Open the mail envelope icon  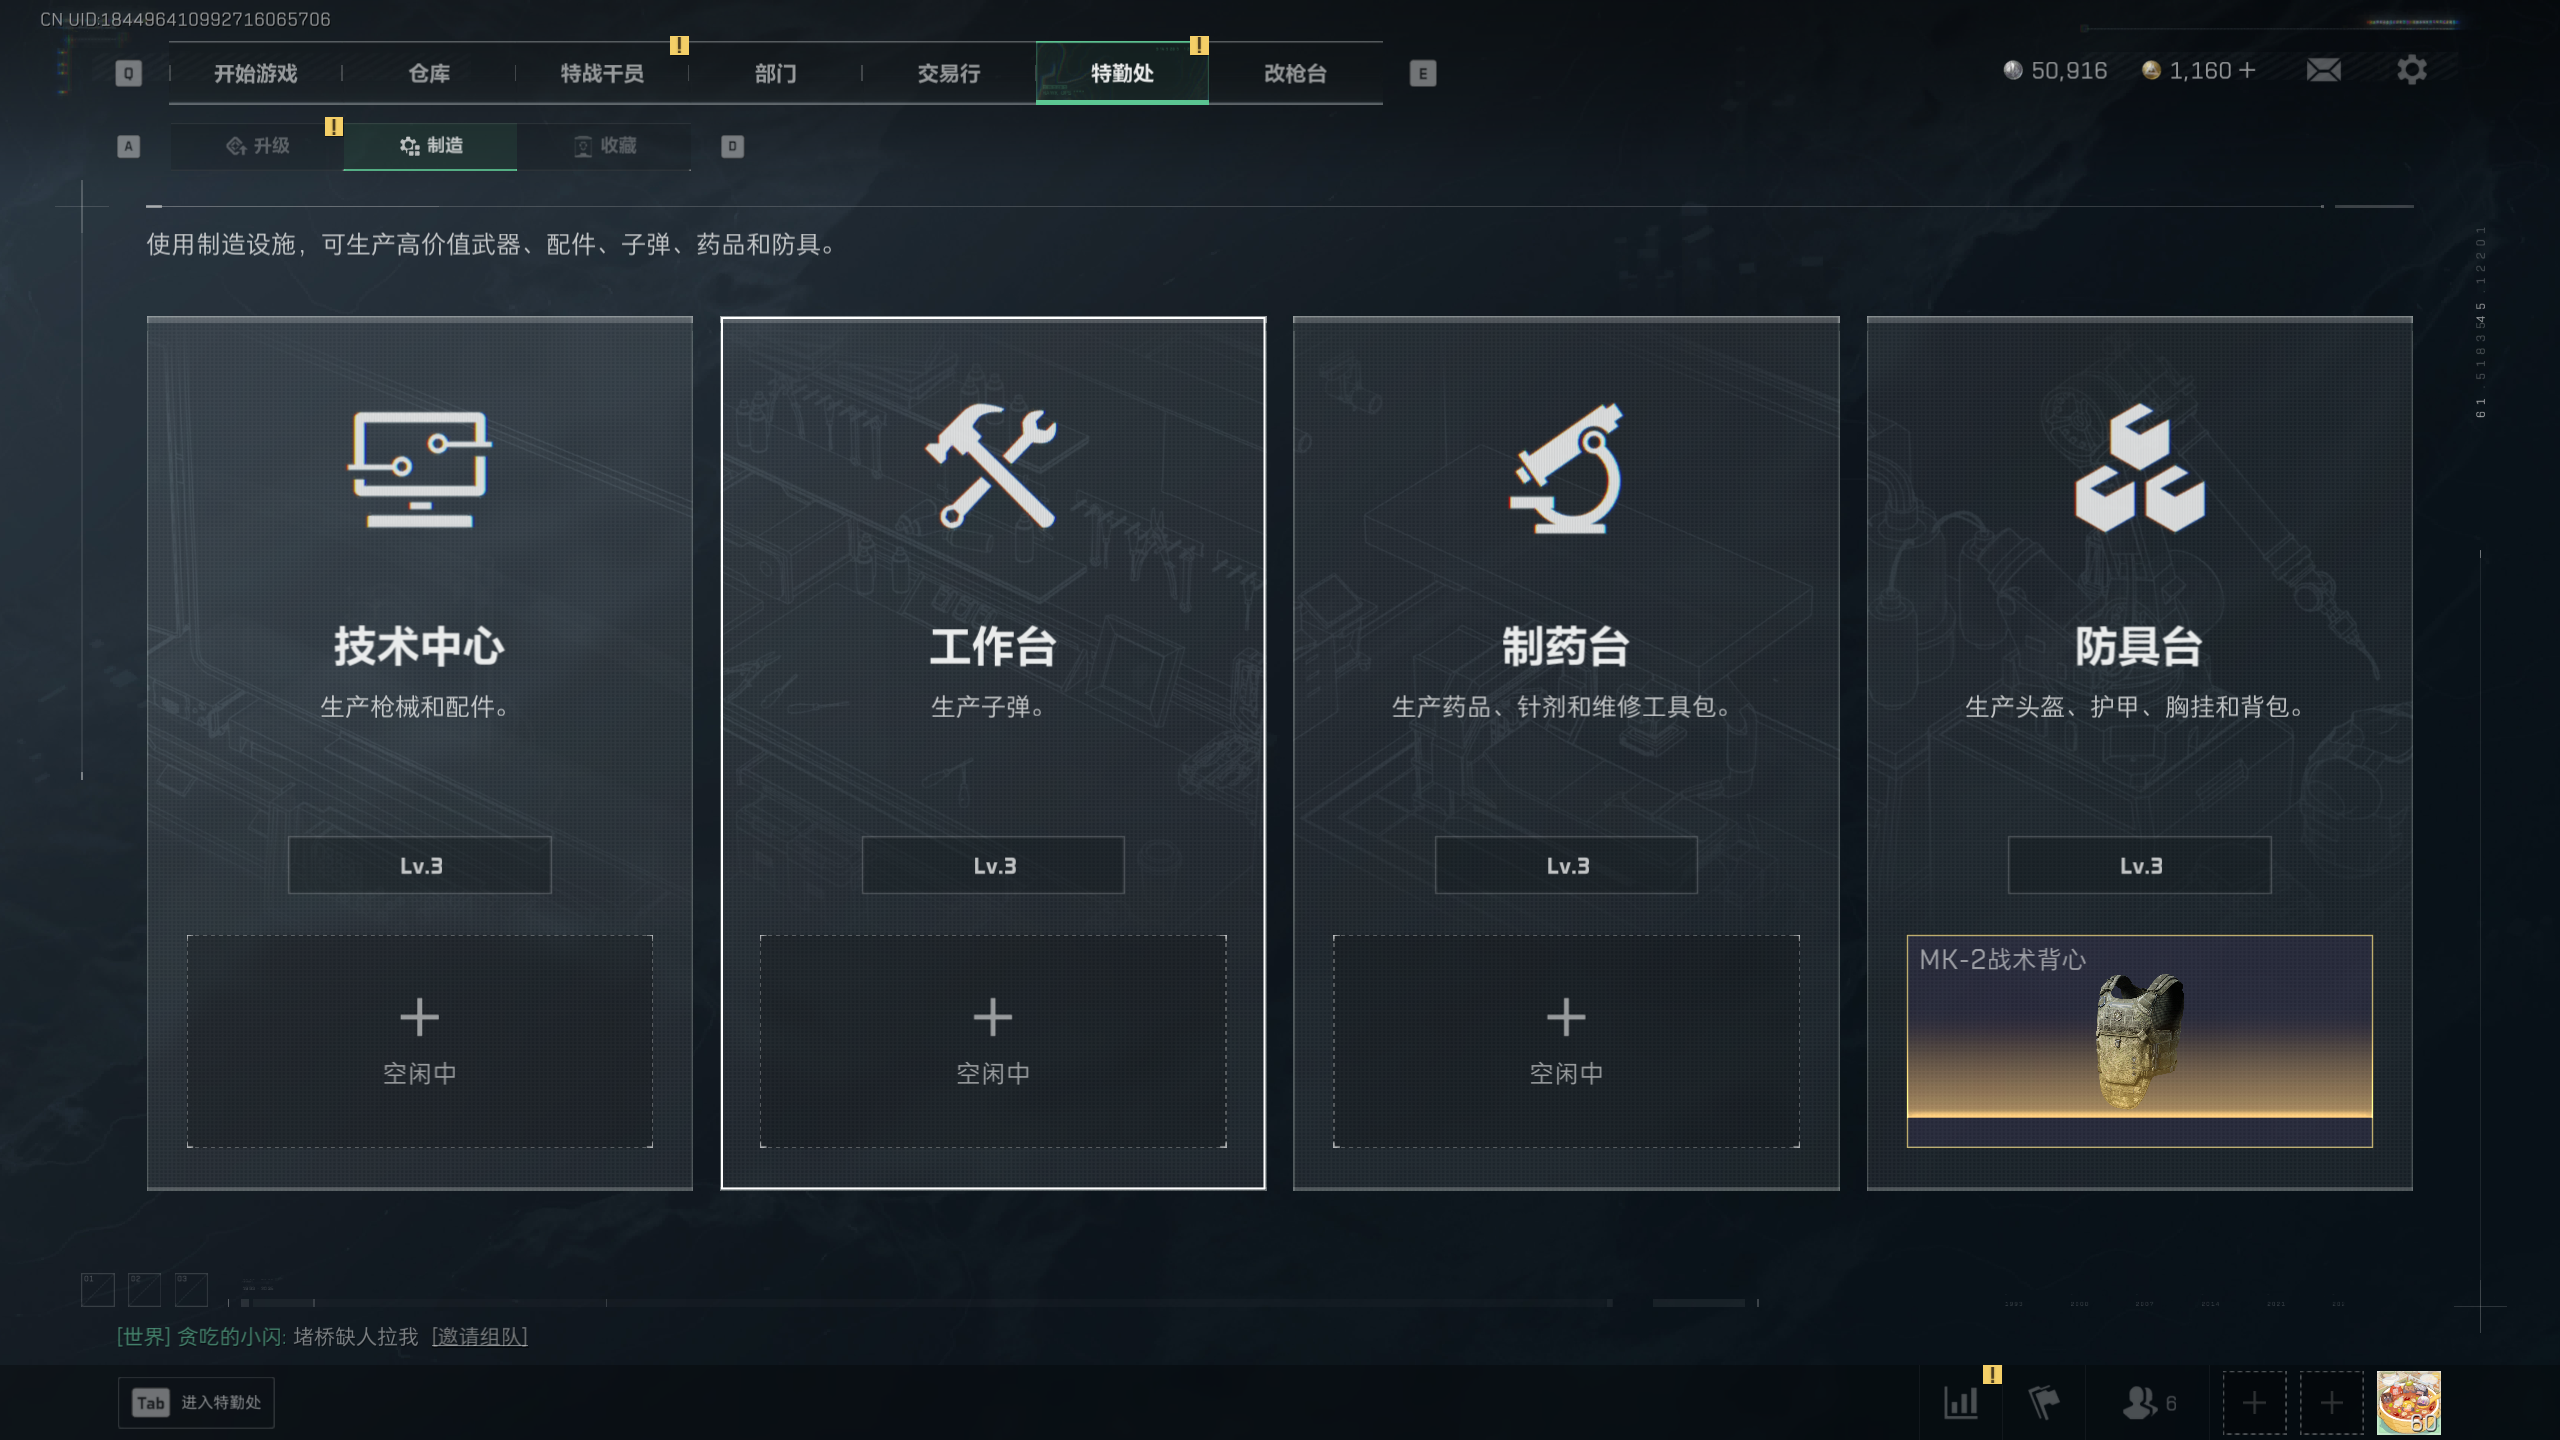tap(2323, 70)
